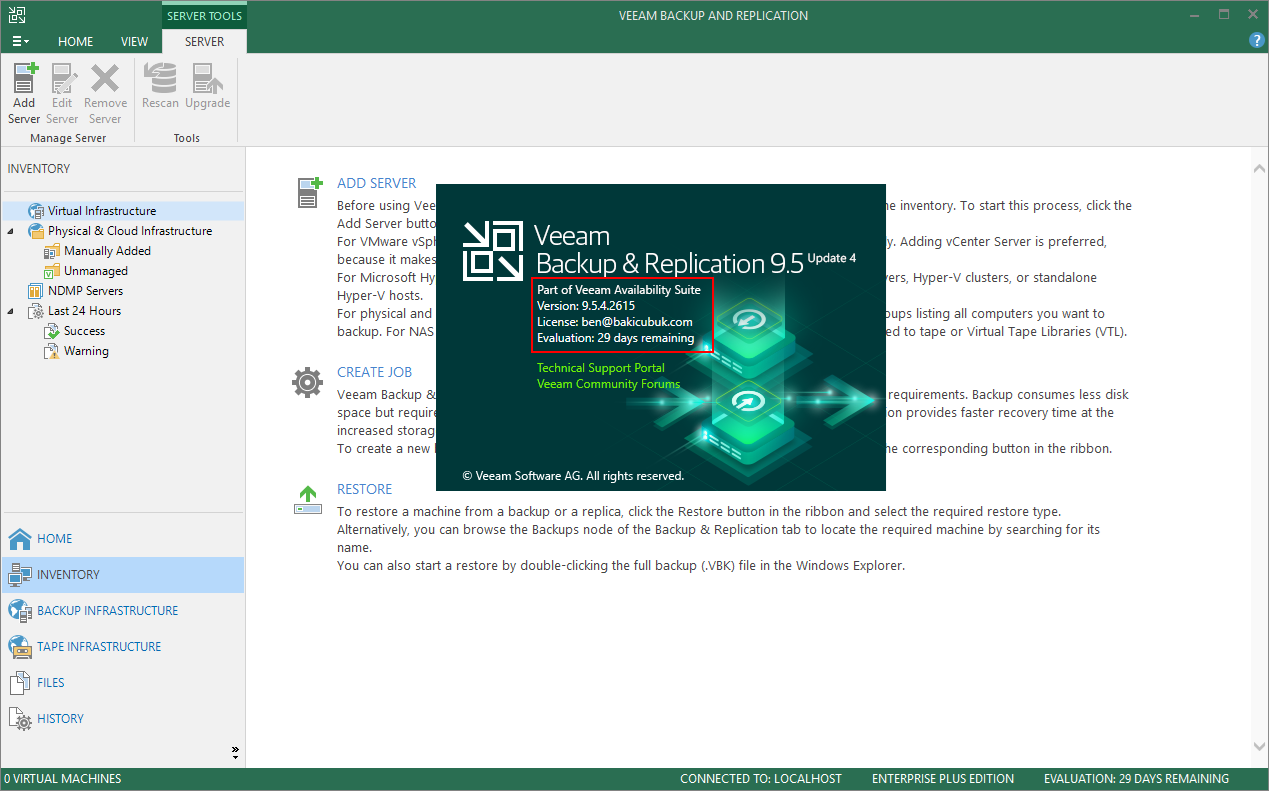Click the 0 VIRTUAL MACHINES status text
Image resolution: width=1269 pixels, height=791 pixels.
click(x=63, y=779)
